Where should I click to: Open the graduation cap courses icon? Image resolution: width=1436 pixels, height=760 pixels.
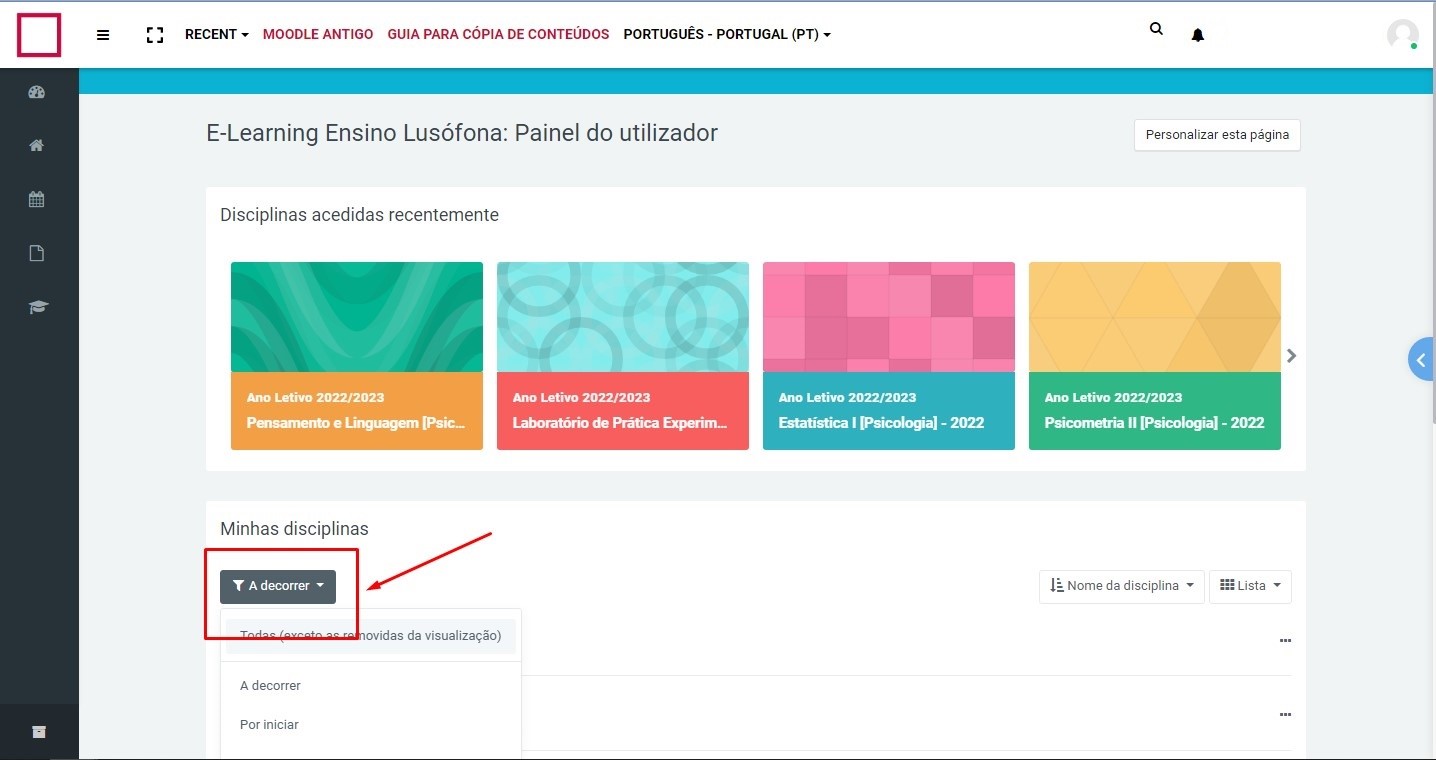pos(37,307)
